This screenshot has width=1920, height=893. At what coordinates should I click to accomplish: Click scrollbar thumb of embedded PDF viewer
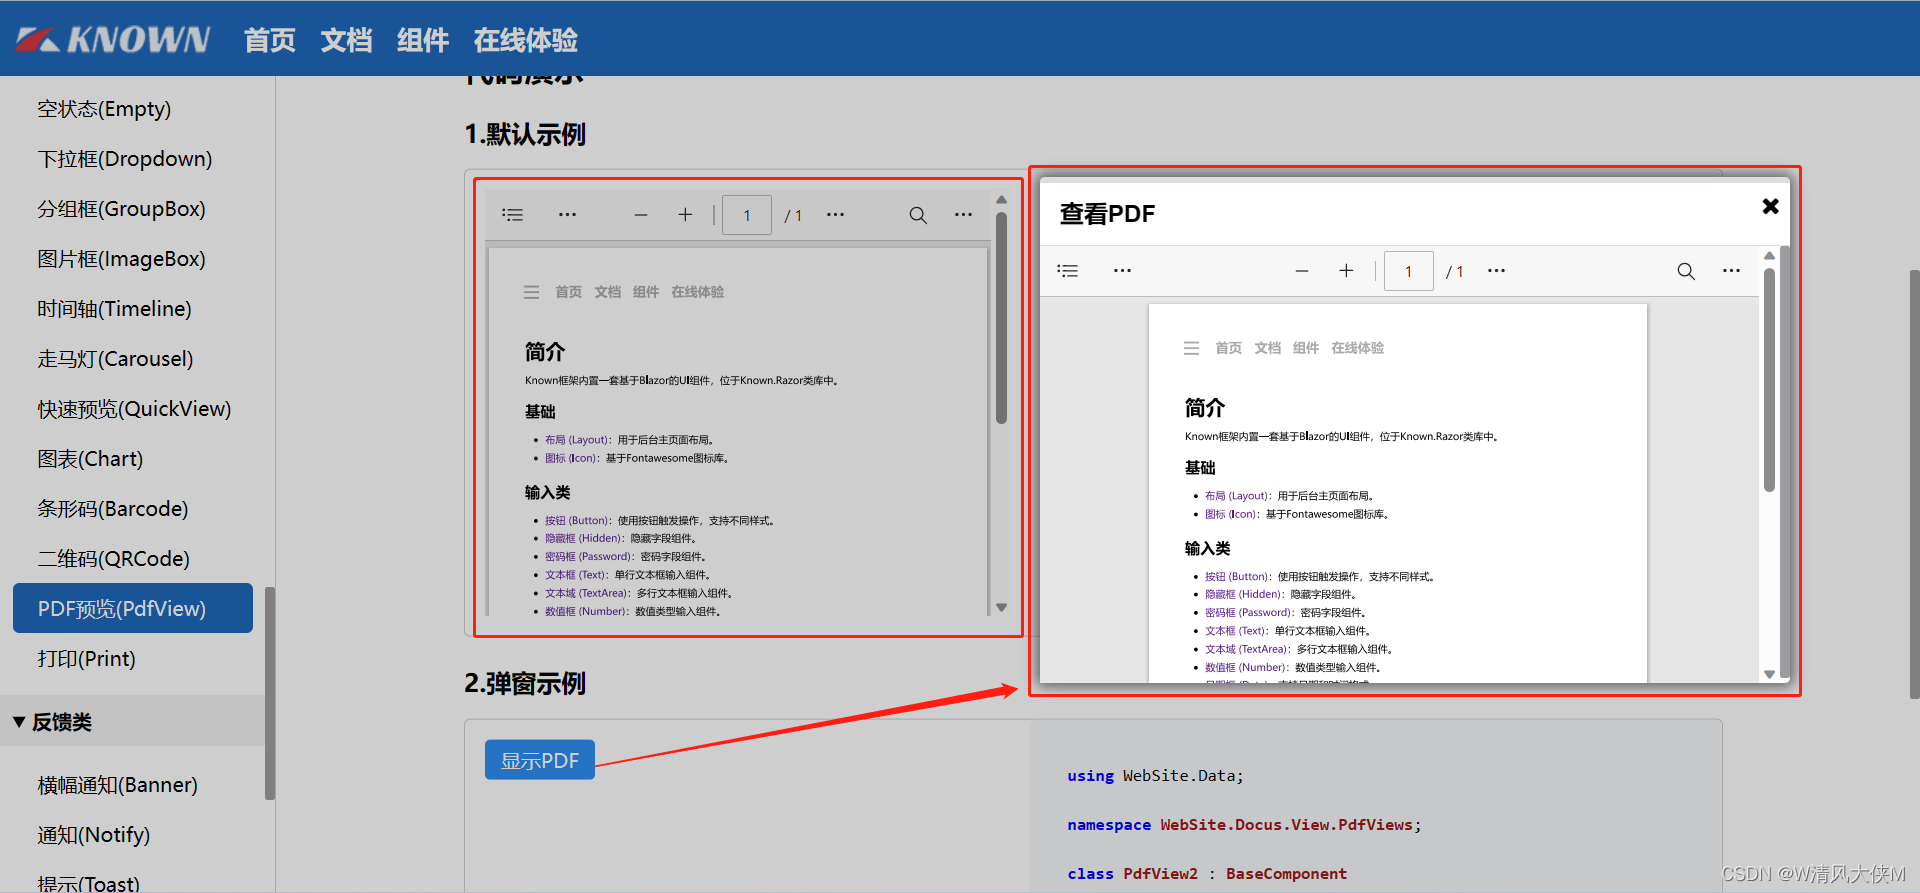(x=1001, y=317)
